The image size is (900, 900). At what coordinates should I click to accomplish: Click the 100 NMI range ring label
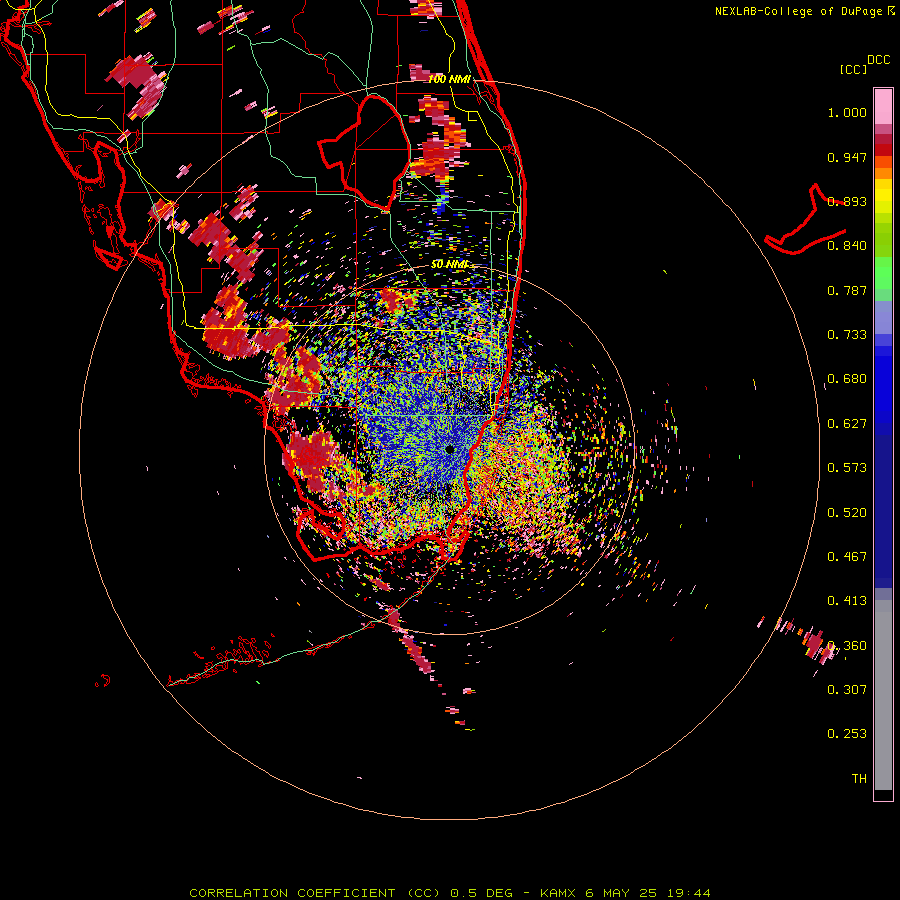(449, 79)
